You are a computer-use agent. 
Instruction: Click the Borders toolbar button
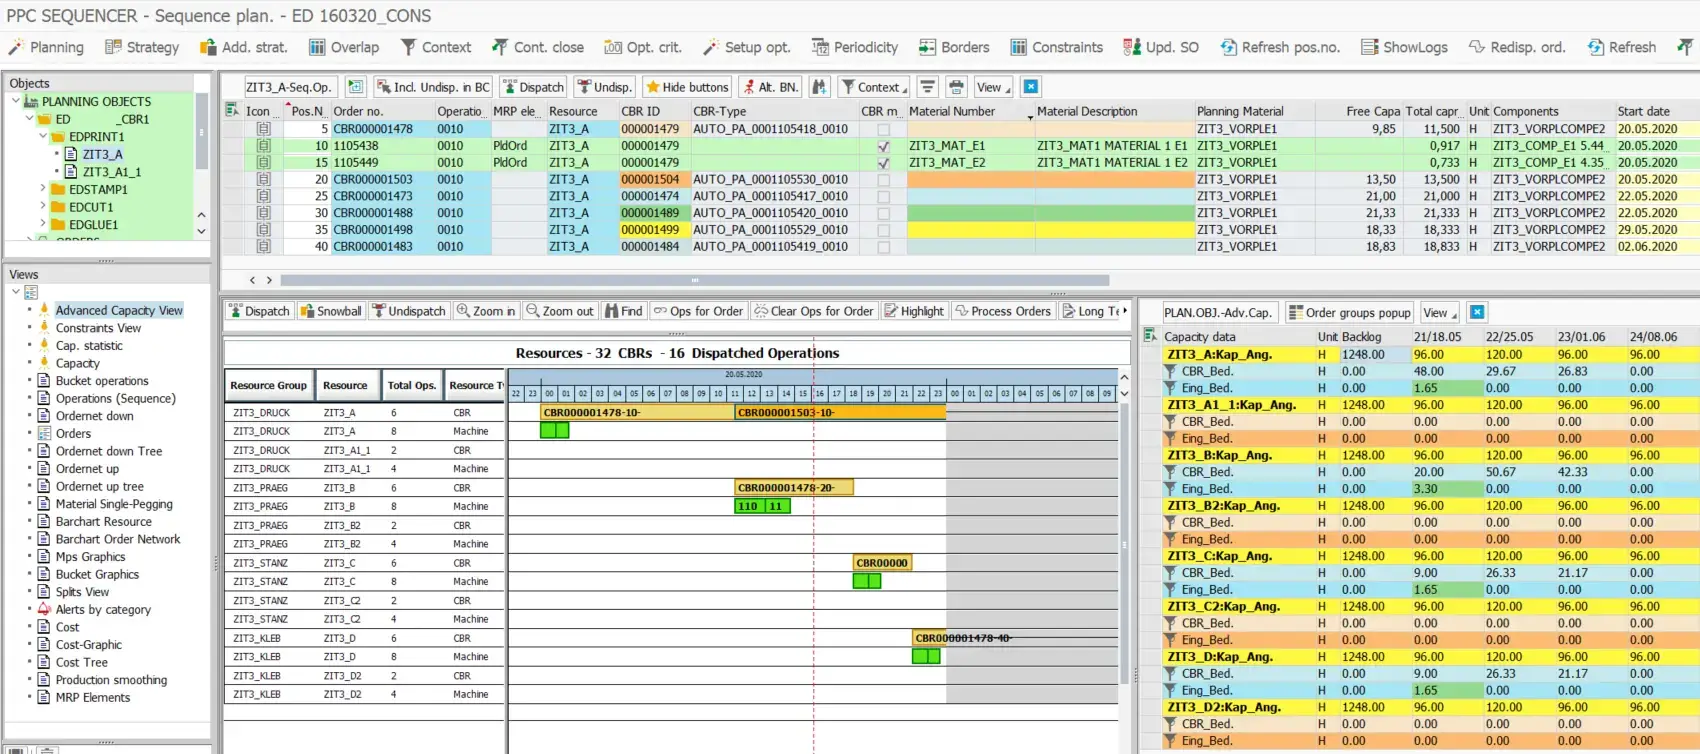954,47
